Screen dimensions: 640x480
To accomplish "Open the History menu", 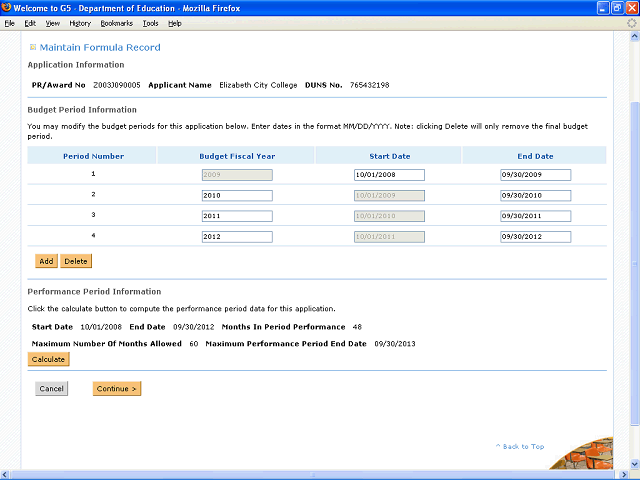I will tap(80, 23).
